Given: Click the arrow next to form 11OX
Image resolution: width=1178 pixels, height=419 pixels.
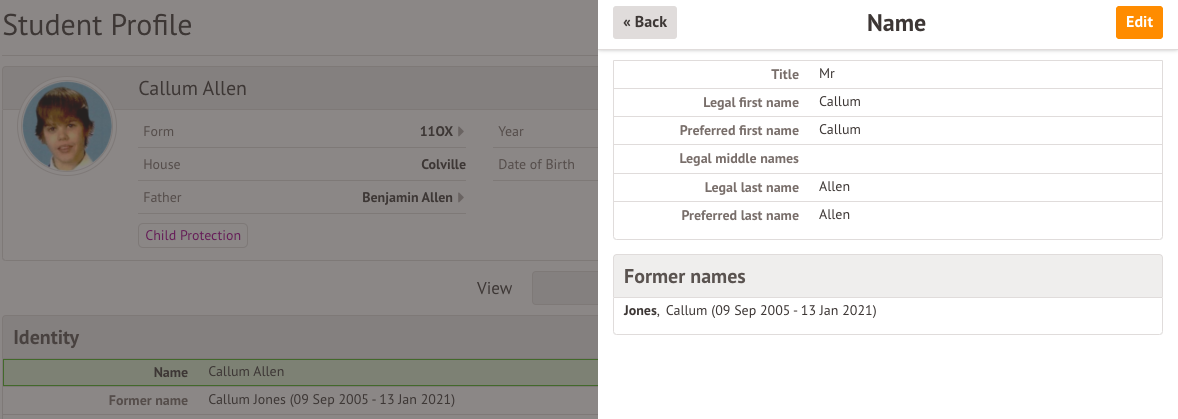Looking at the screenshot, I should tap(461, 131).
